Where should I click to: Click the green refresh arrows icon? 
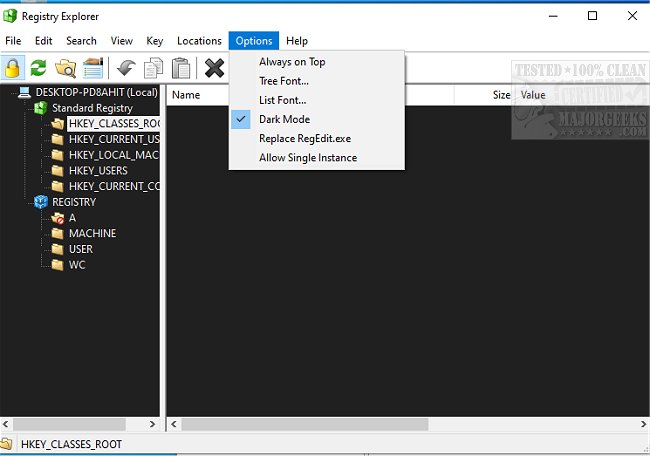(x=38, y=68)
